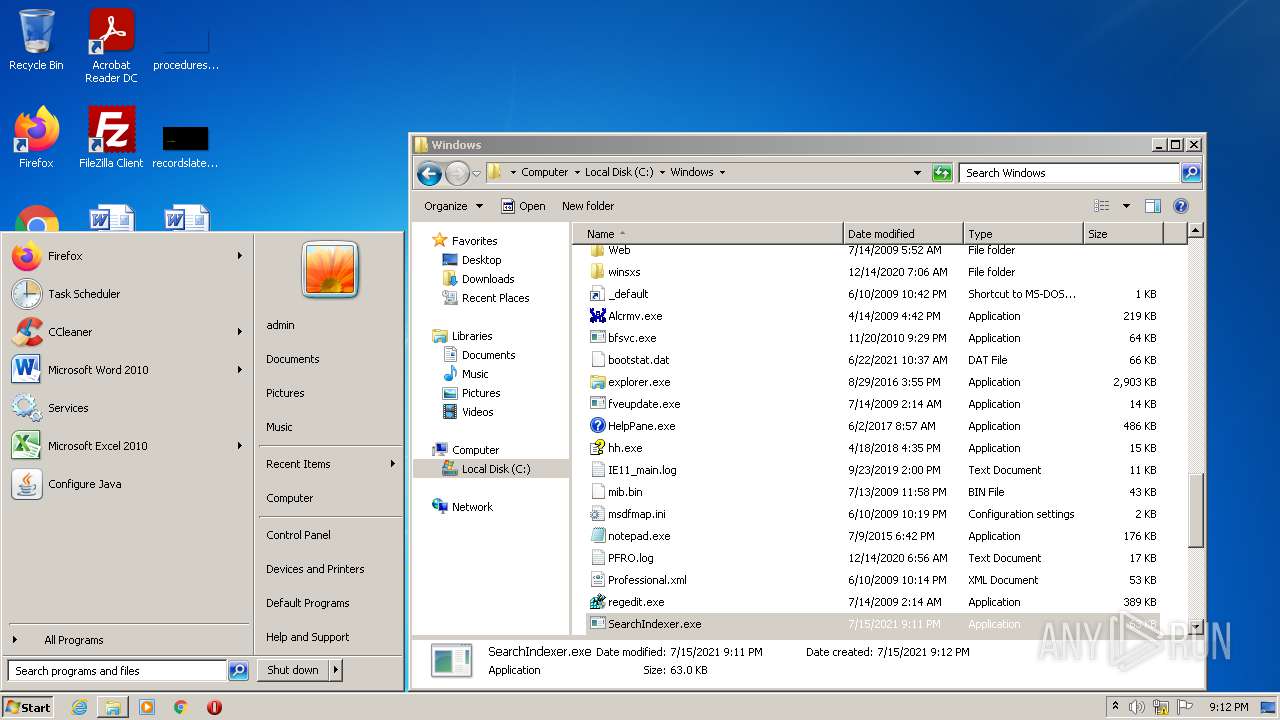Open the change view options dropdown arrow
The height and width of the screenshot is (720, 1280).
[1126, 206]
